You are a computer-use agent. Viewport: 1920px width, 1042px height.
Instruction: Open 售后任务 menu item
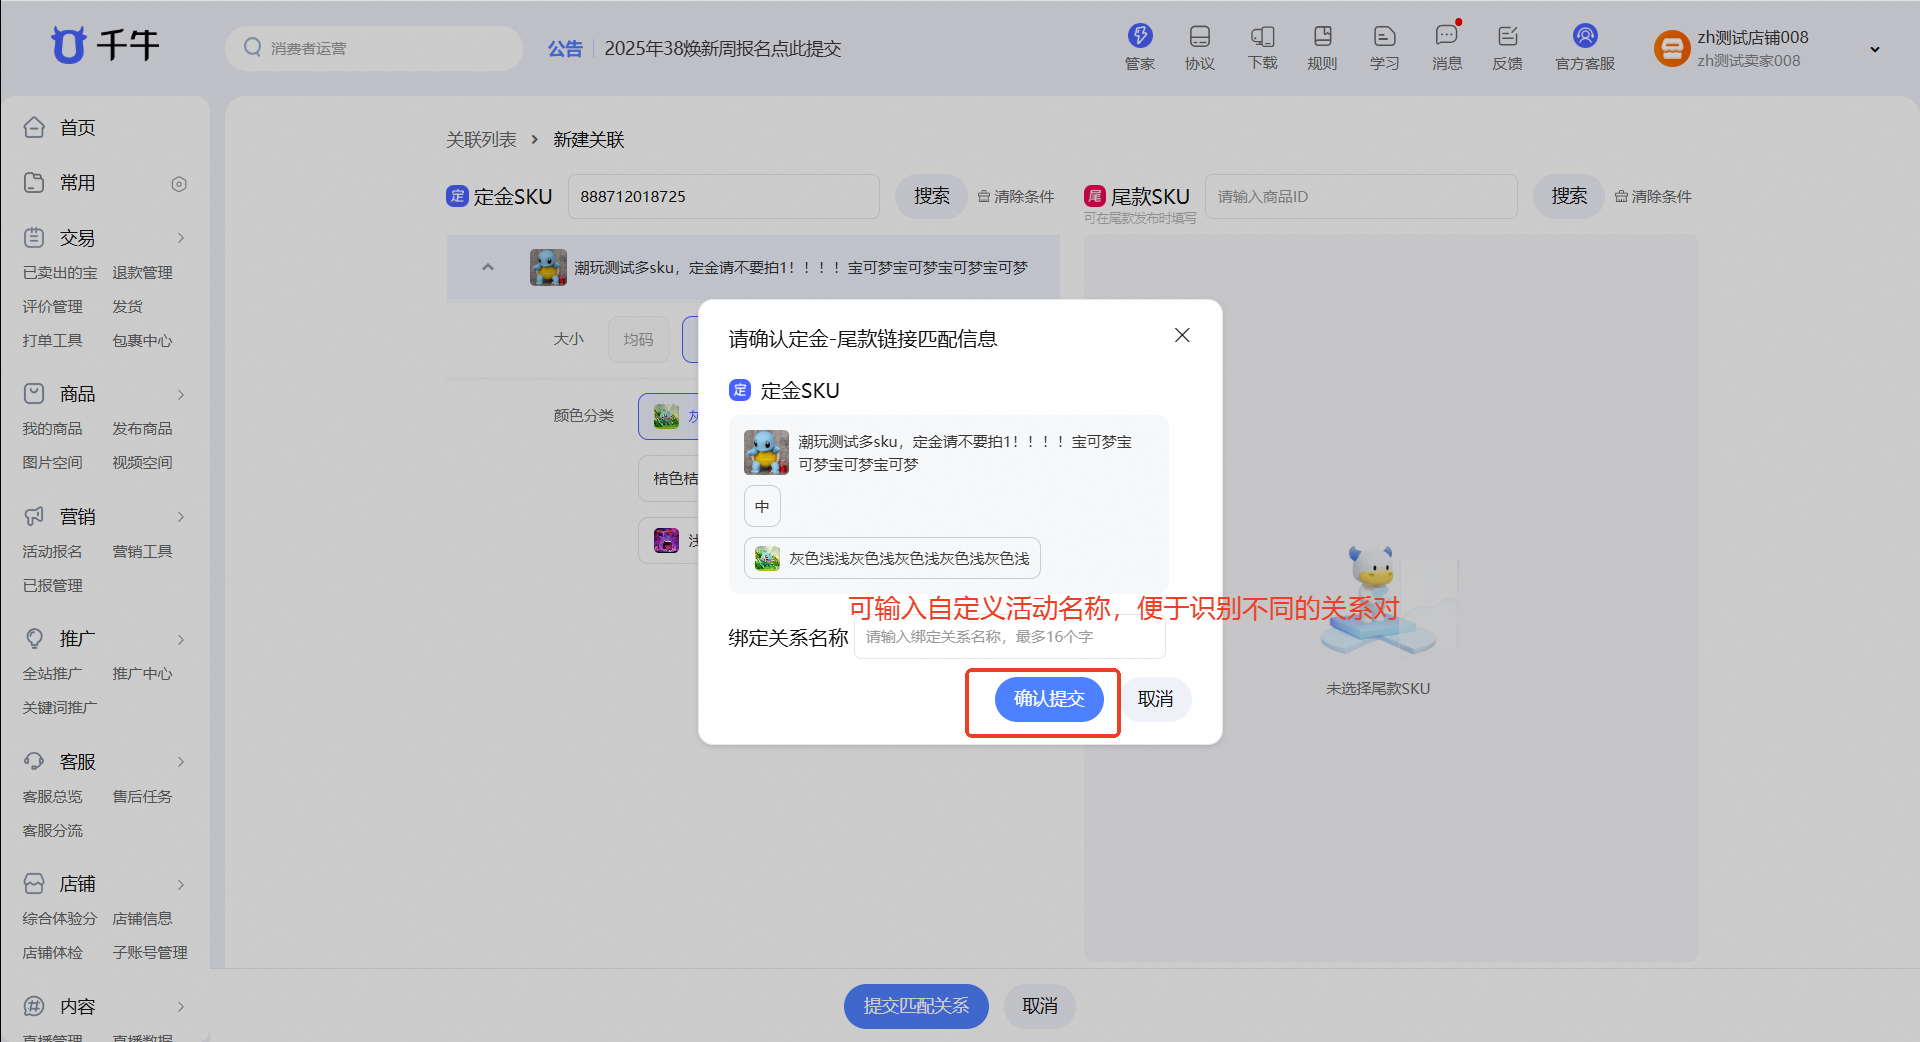(142, 796)
